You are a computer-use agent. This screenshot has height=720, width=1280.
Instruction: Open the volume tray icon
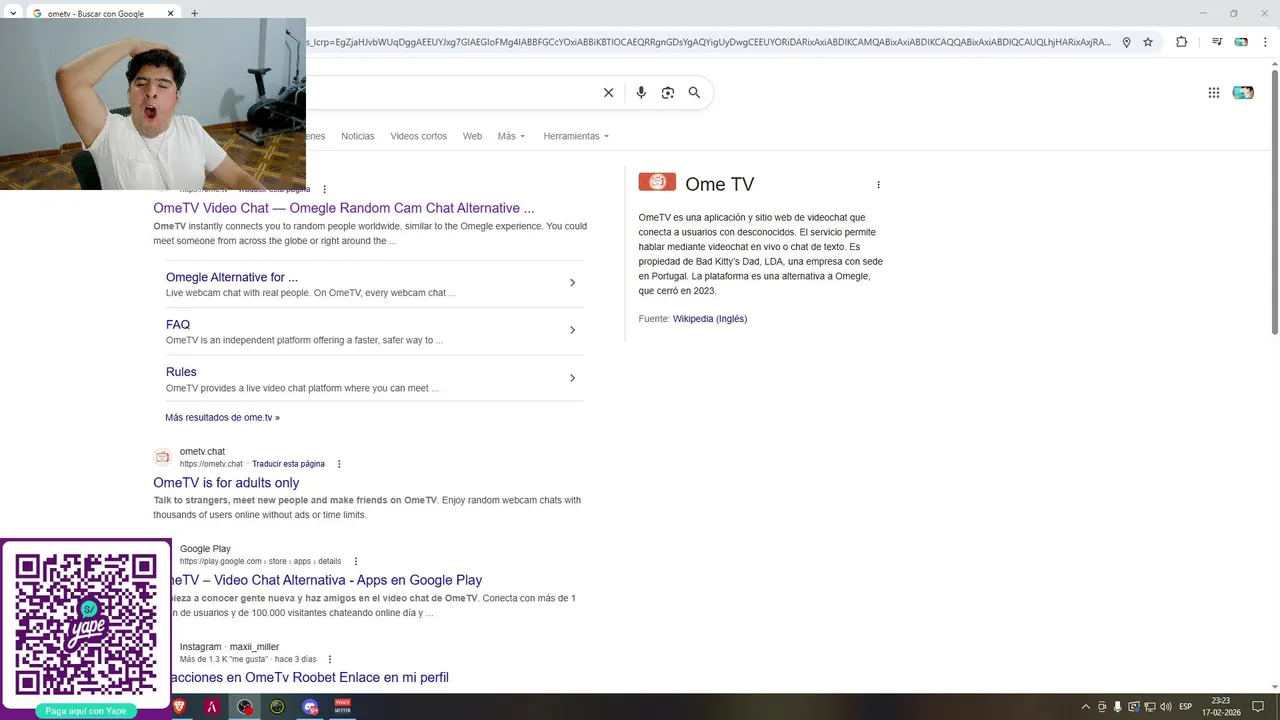[1166, 707]
